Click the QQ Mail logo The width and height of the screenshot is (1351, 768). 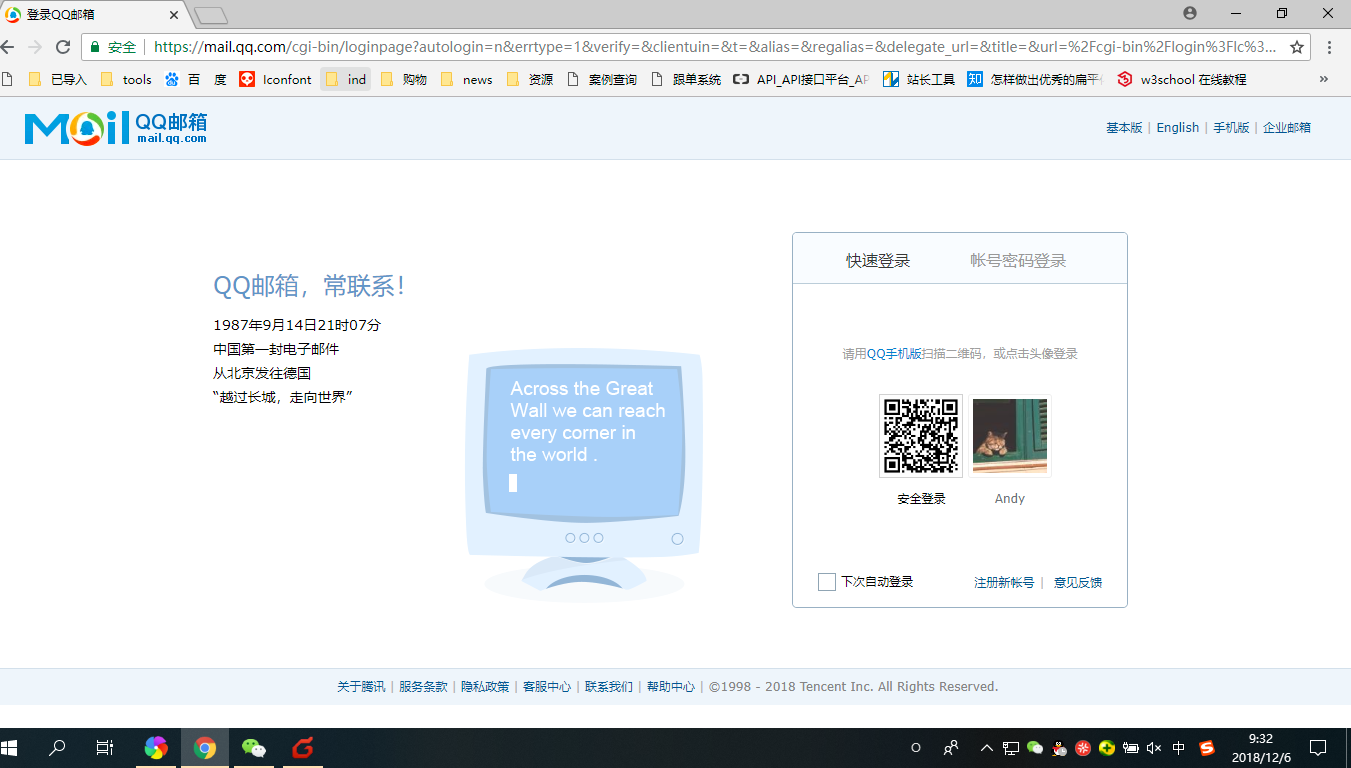116,127
